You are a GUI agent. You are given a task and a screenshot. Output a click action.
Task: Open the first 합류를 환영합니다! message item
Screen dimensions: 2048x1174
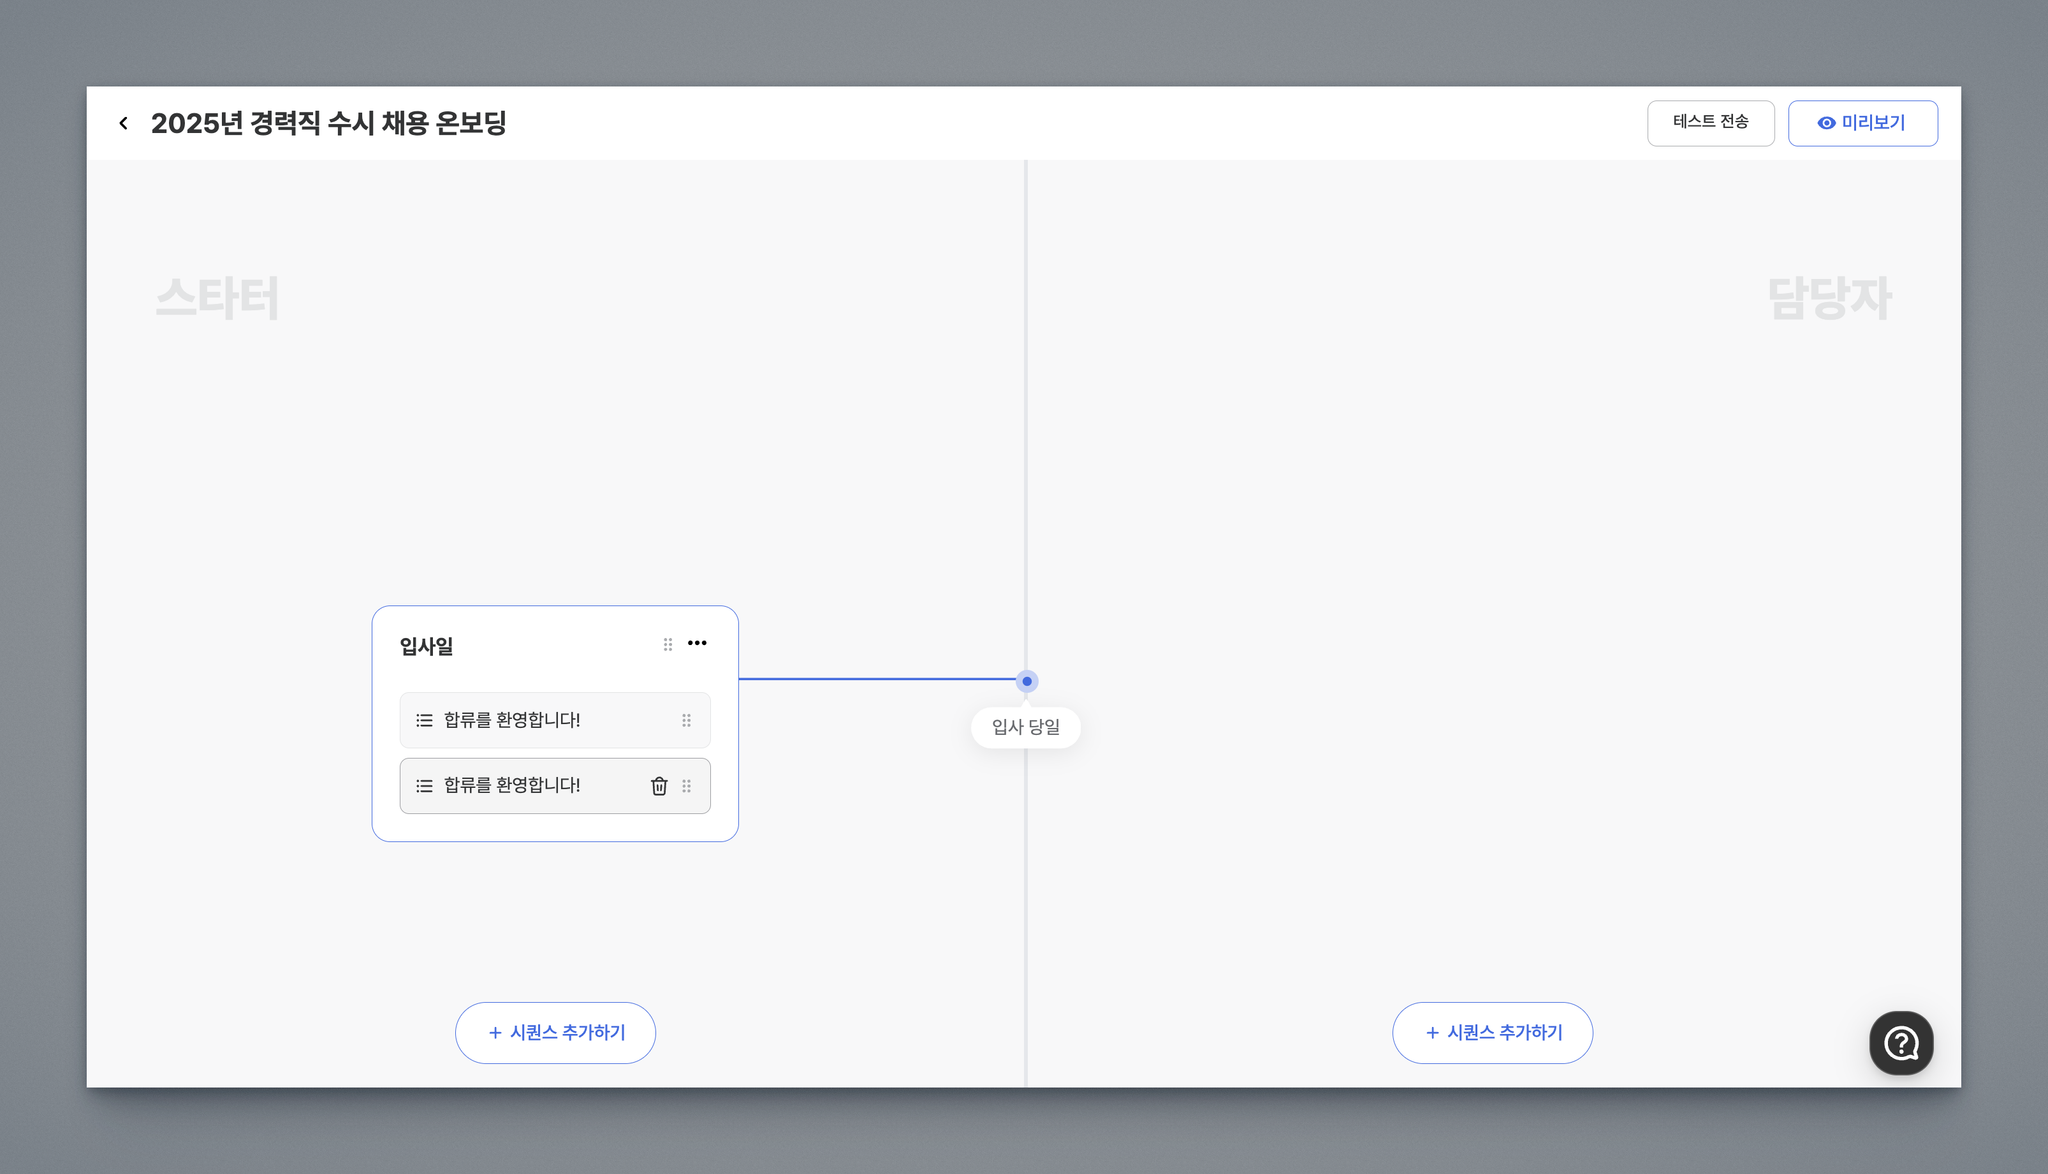click(x=512, y=720)
